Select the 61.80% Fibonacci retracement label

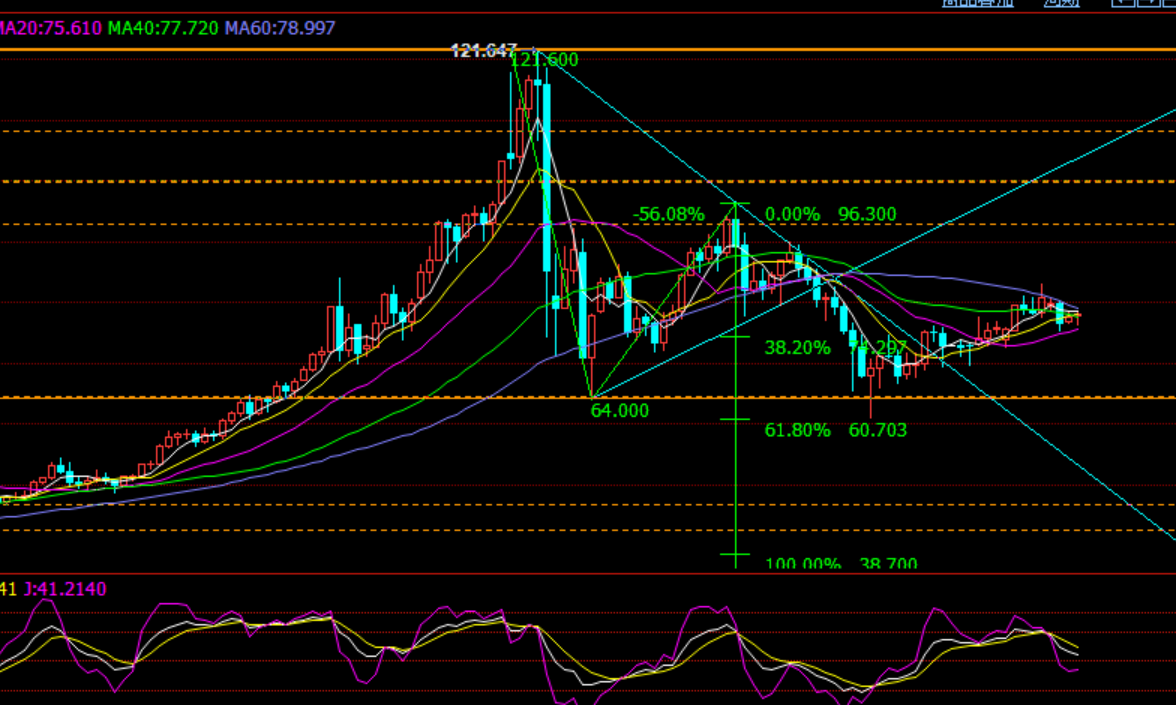coord(797,430)
